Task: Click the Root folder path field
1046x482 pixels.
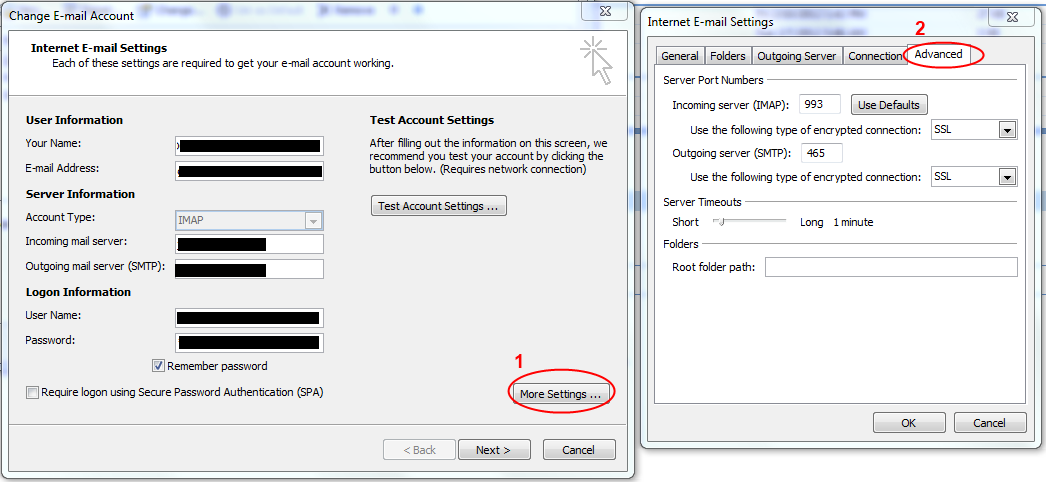Action: coord(890,267)
